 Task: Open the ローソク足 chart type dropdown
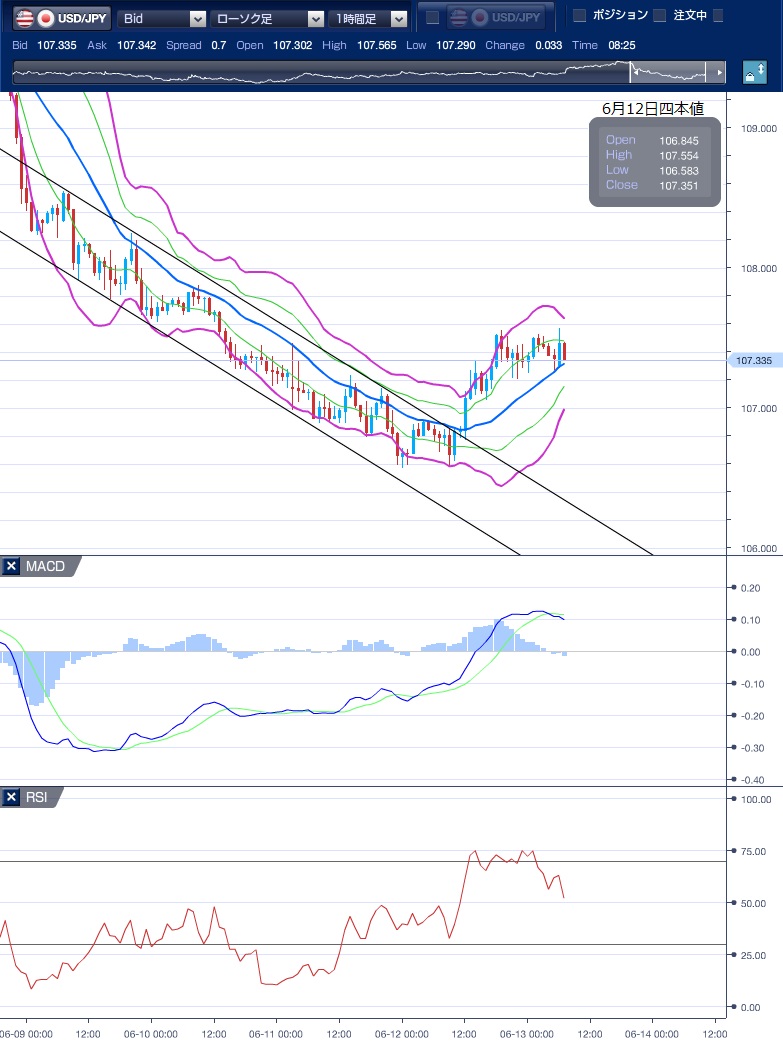[267, 18]
